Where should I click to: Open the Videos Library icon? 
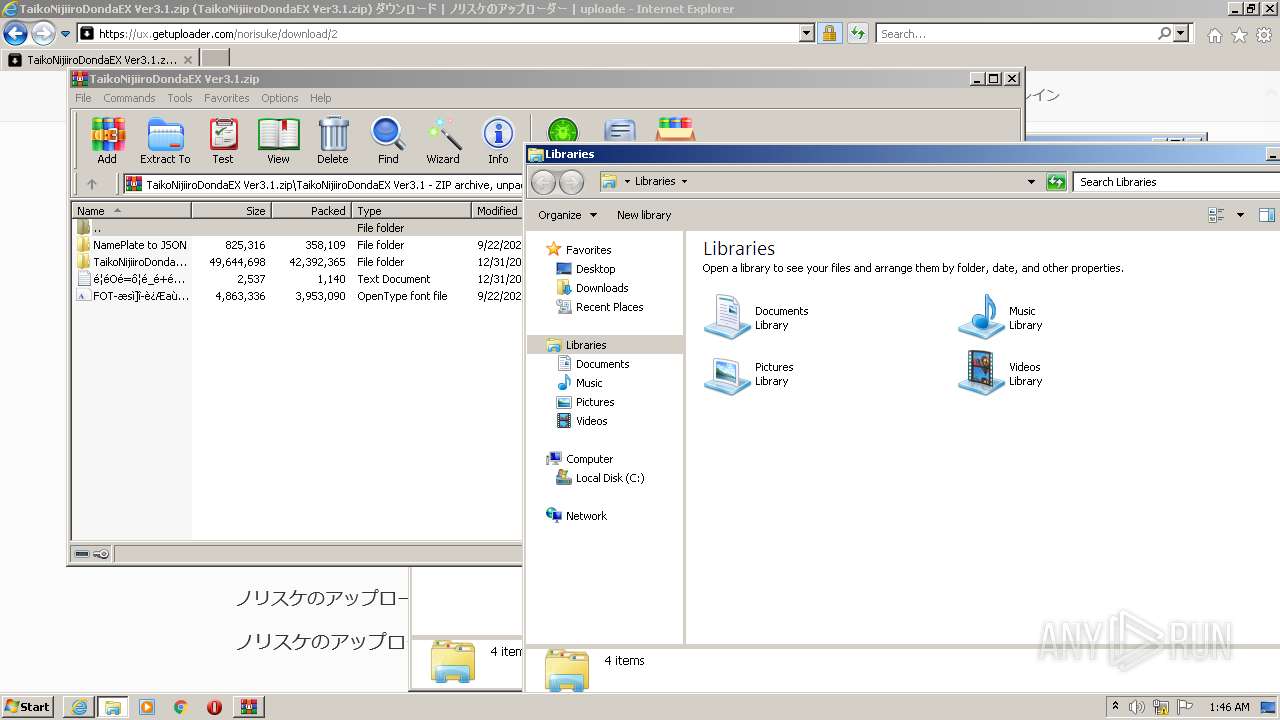point(1002,374)
